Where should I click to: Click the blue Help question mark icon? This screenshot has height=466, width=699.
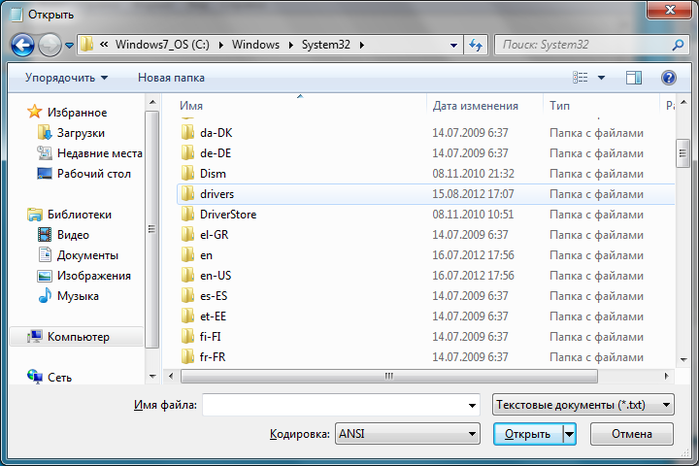tap(668, 78)
